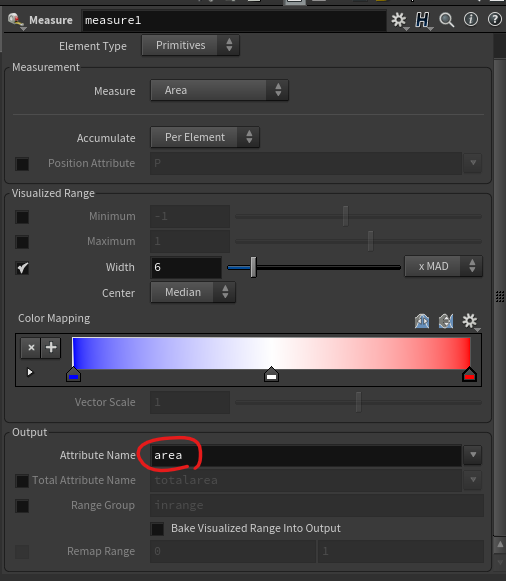Image resolution: width=506 pixels, height=581 pixels.
Task: Enable the Range Group checkbox
Action: tap(22, 506)
